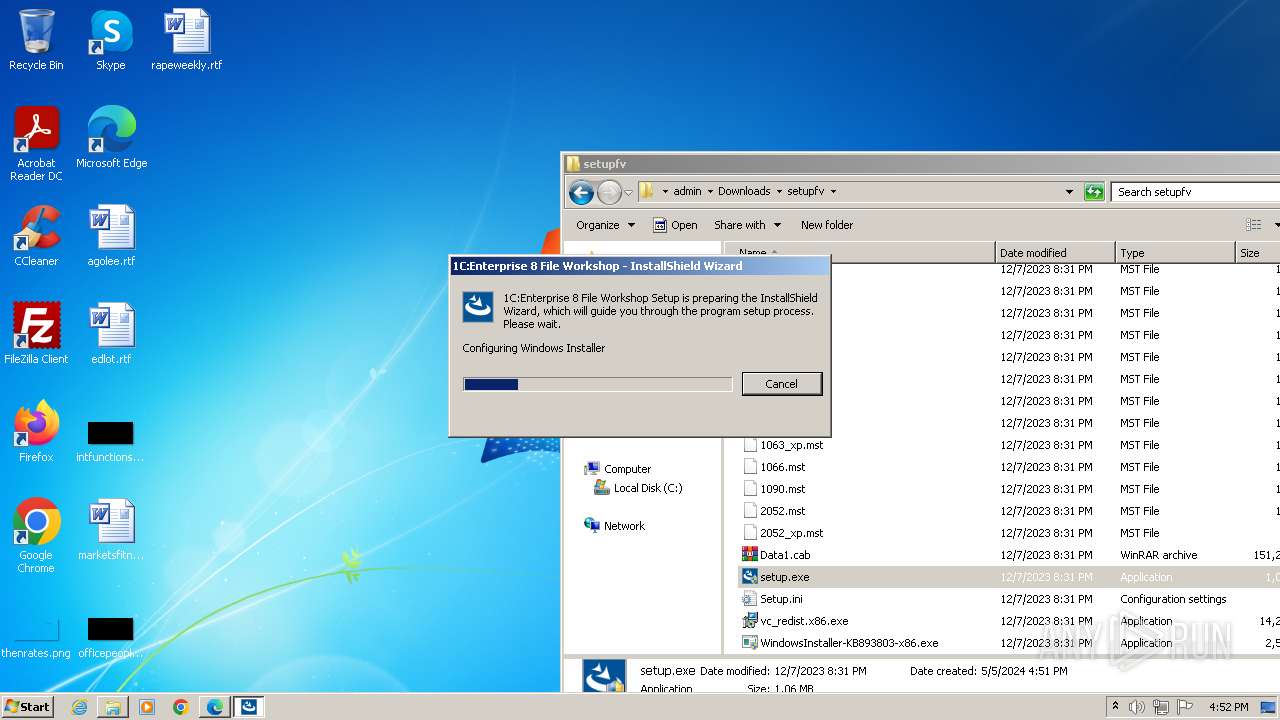Select the Acrobat Reader DC shortcut
The height and width of the screenshot is (720, 1280).
coord(36,144)
